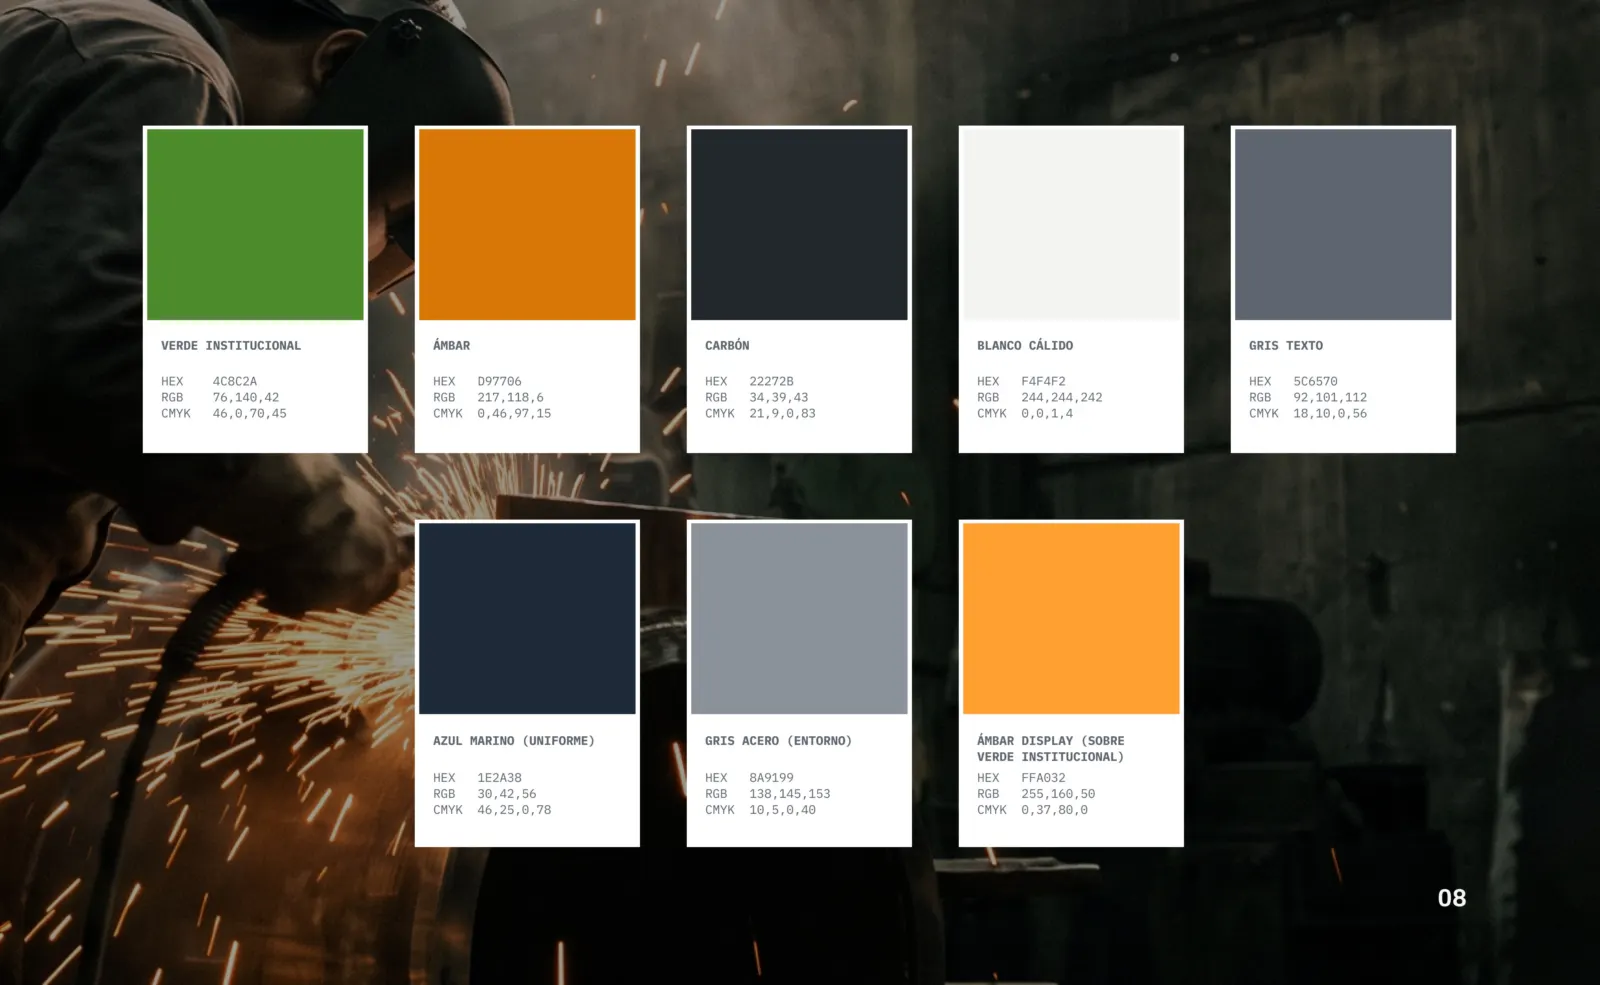Click the 'AZUL MARINO (UNIFORME)' title
Image resolution: width=1600 pixels, height=985 pixels.
tap(514, 741)
